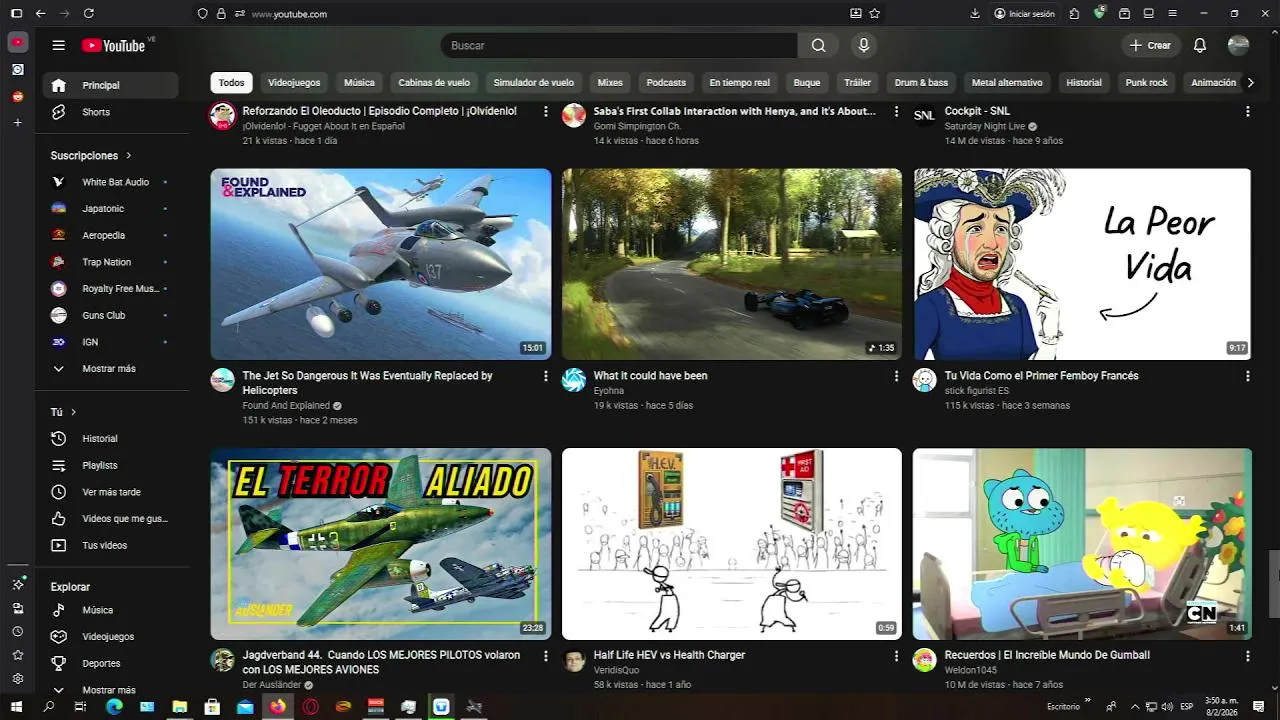Open the Der Ausländer channel avatar
The image size is (1280, 720).
[x=222, y=660]
